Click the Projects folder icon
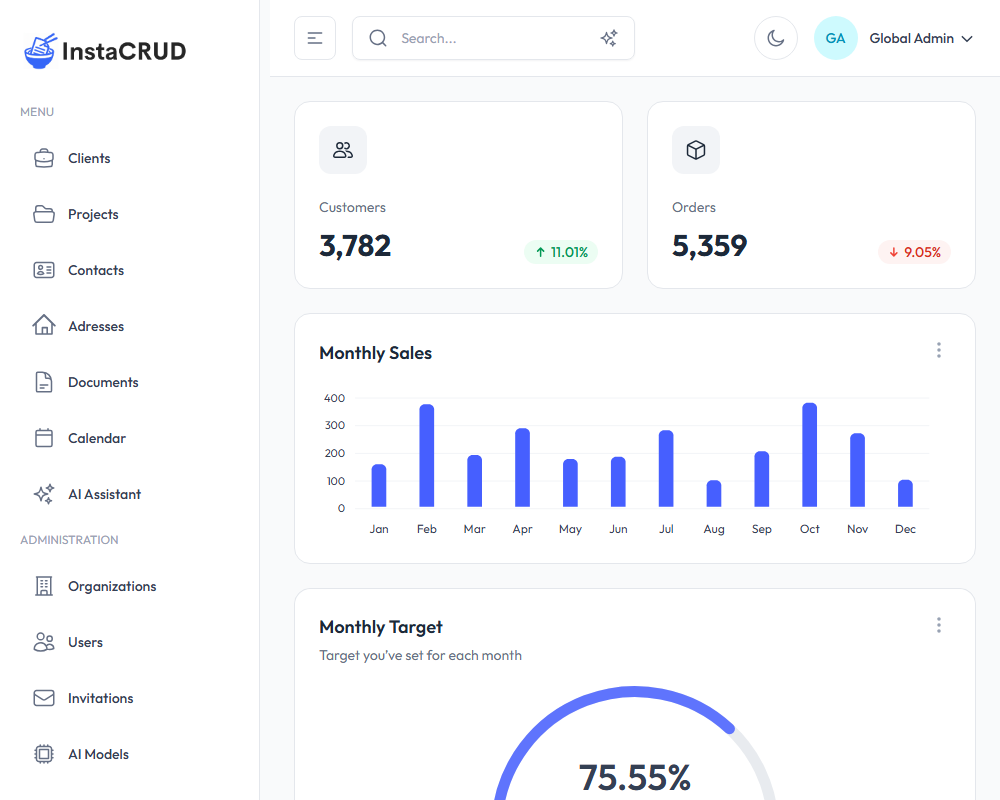The height and width of the screenshot is (800, 1000). coord(44,214)
